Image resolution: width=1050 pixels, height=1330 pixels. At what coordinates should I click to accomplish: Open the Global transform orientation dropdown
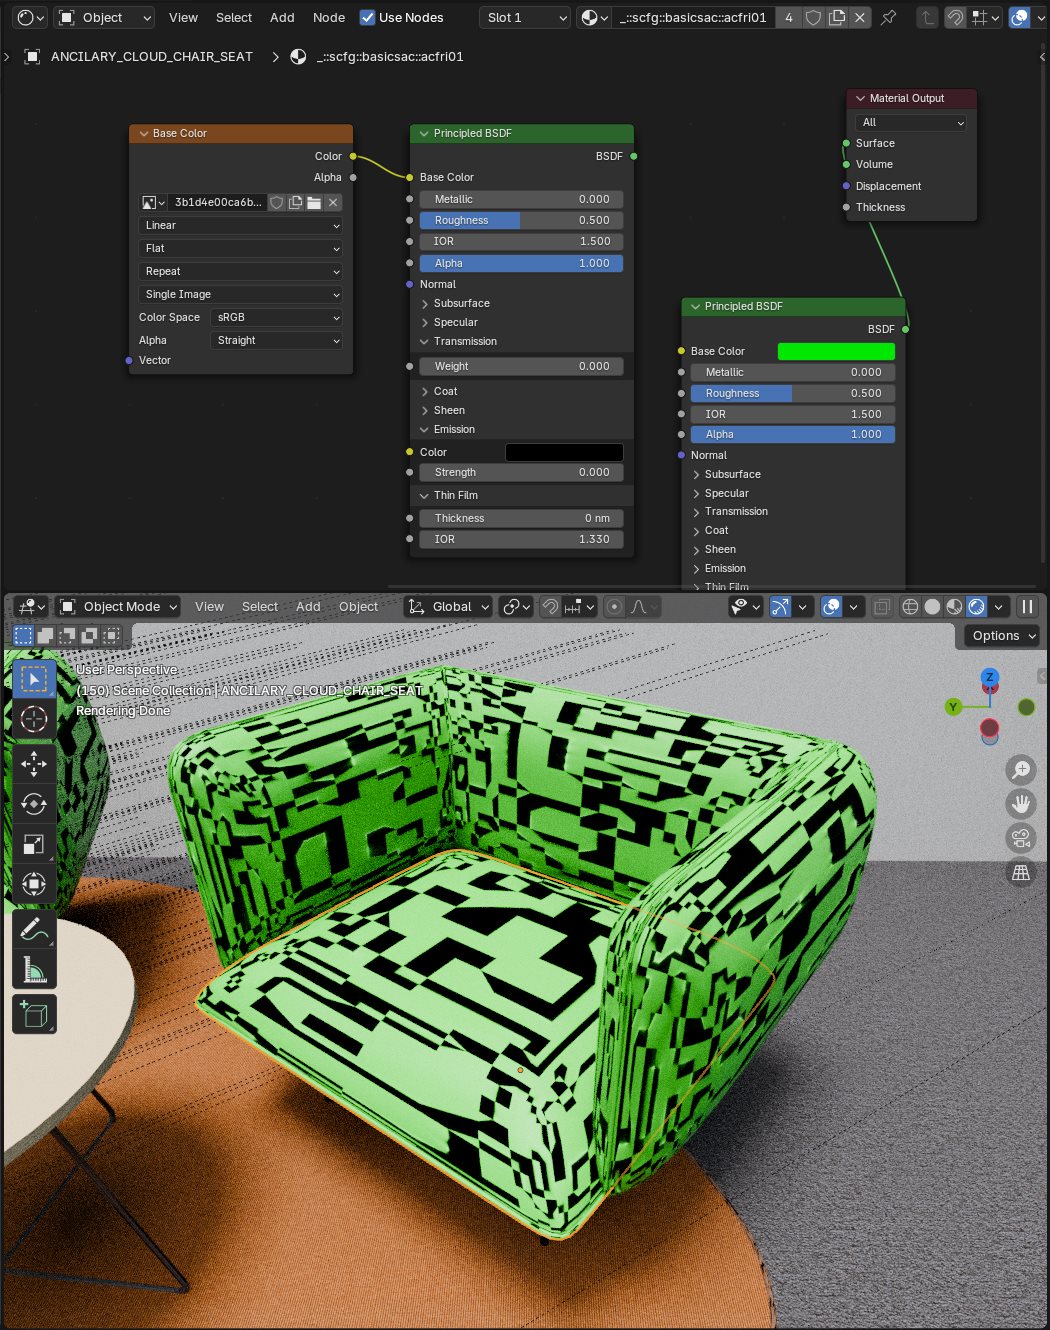pyautogui.click(x=450, y=607)
